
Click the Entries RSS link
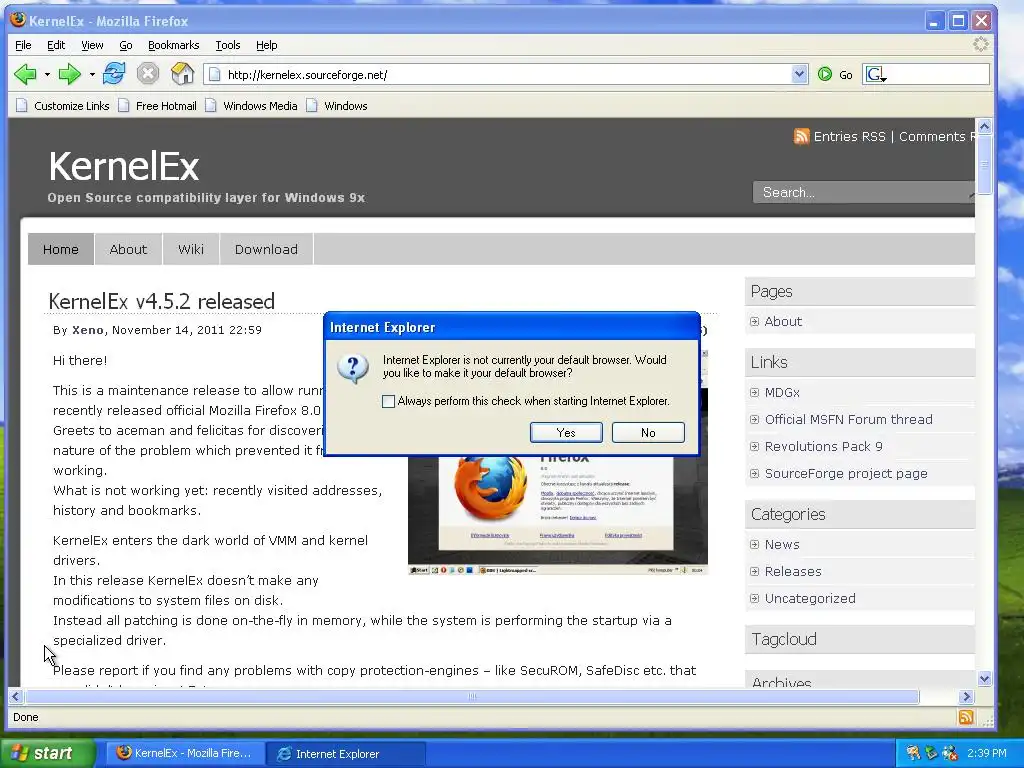pos(849,136)
